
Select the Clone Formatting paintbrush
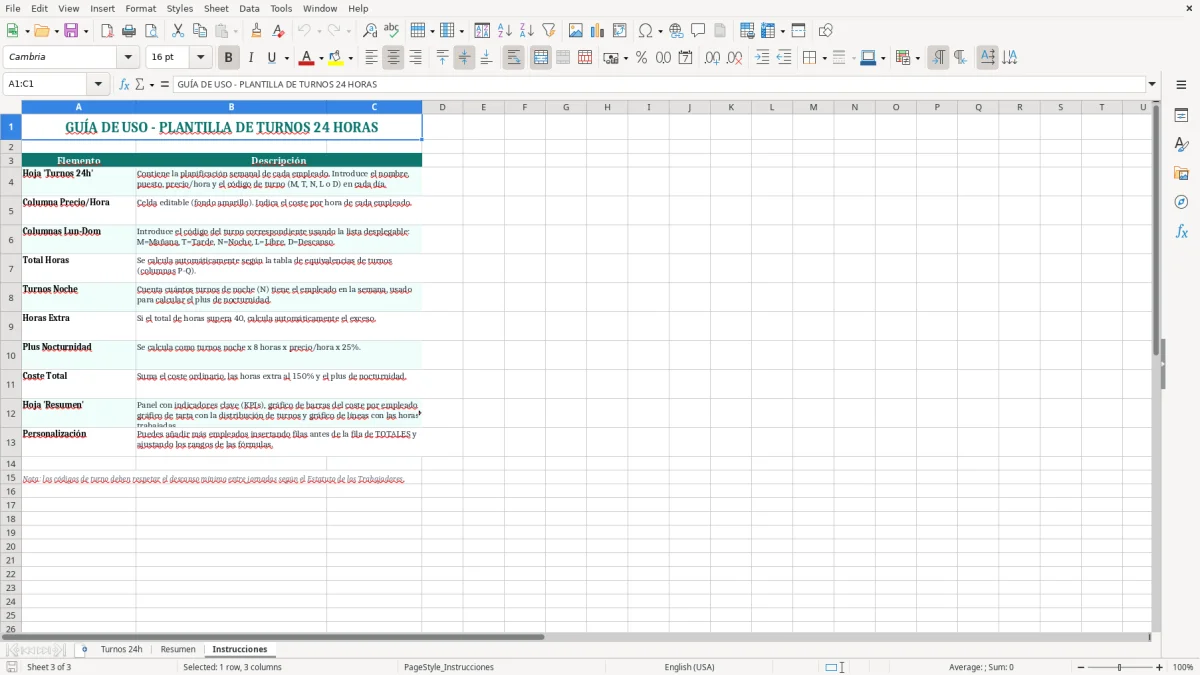click(256, 31)
